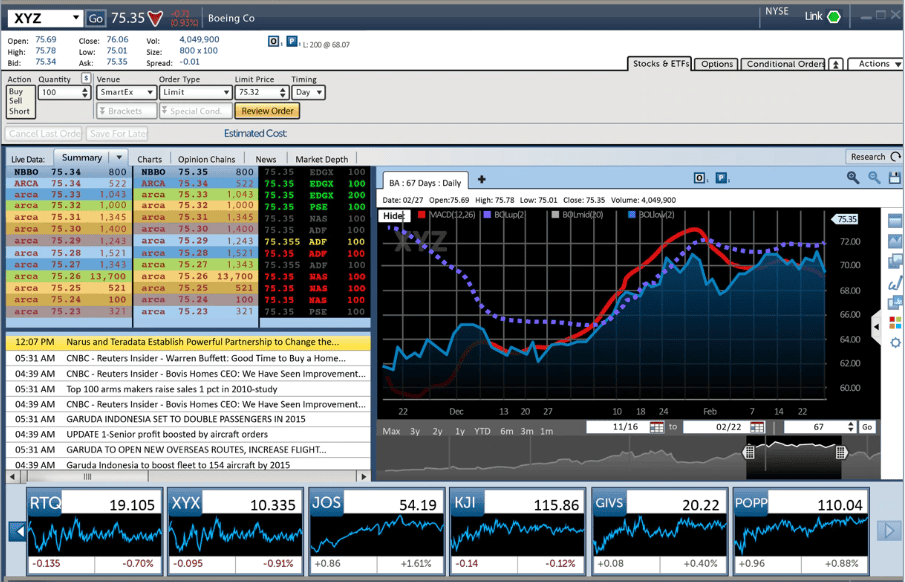The image size is (905, 582).
Task: Adjust the 67 days stepper arrows
Action: coord(850,427)
